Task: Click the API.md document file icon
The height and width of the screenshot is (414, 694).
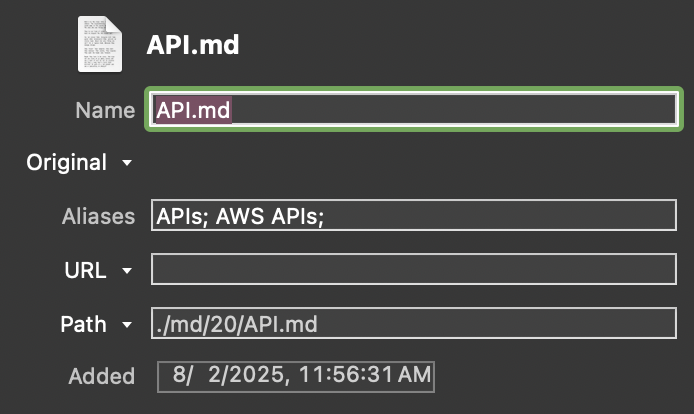Action: point(99,44)
